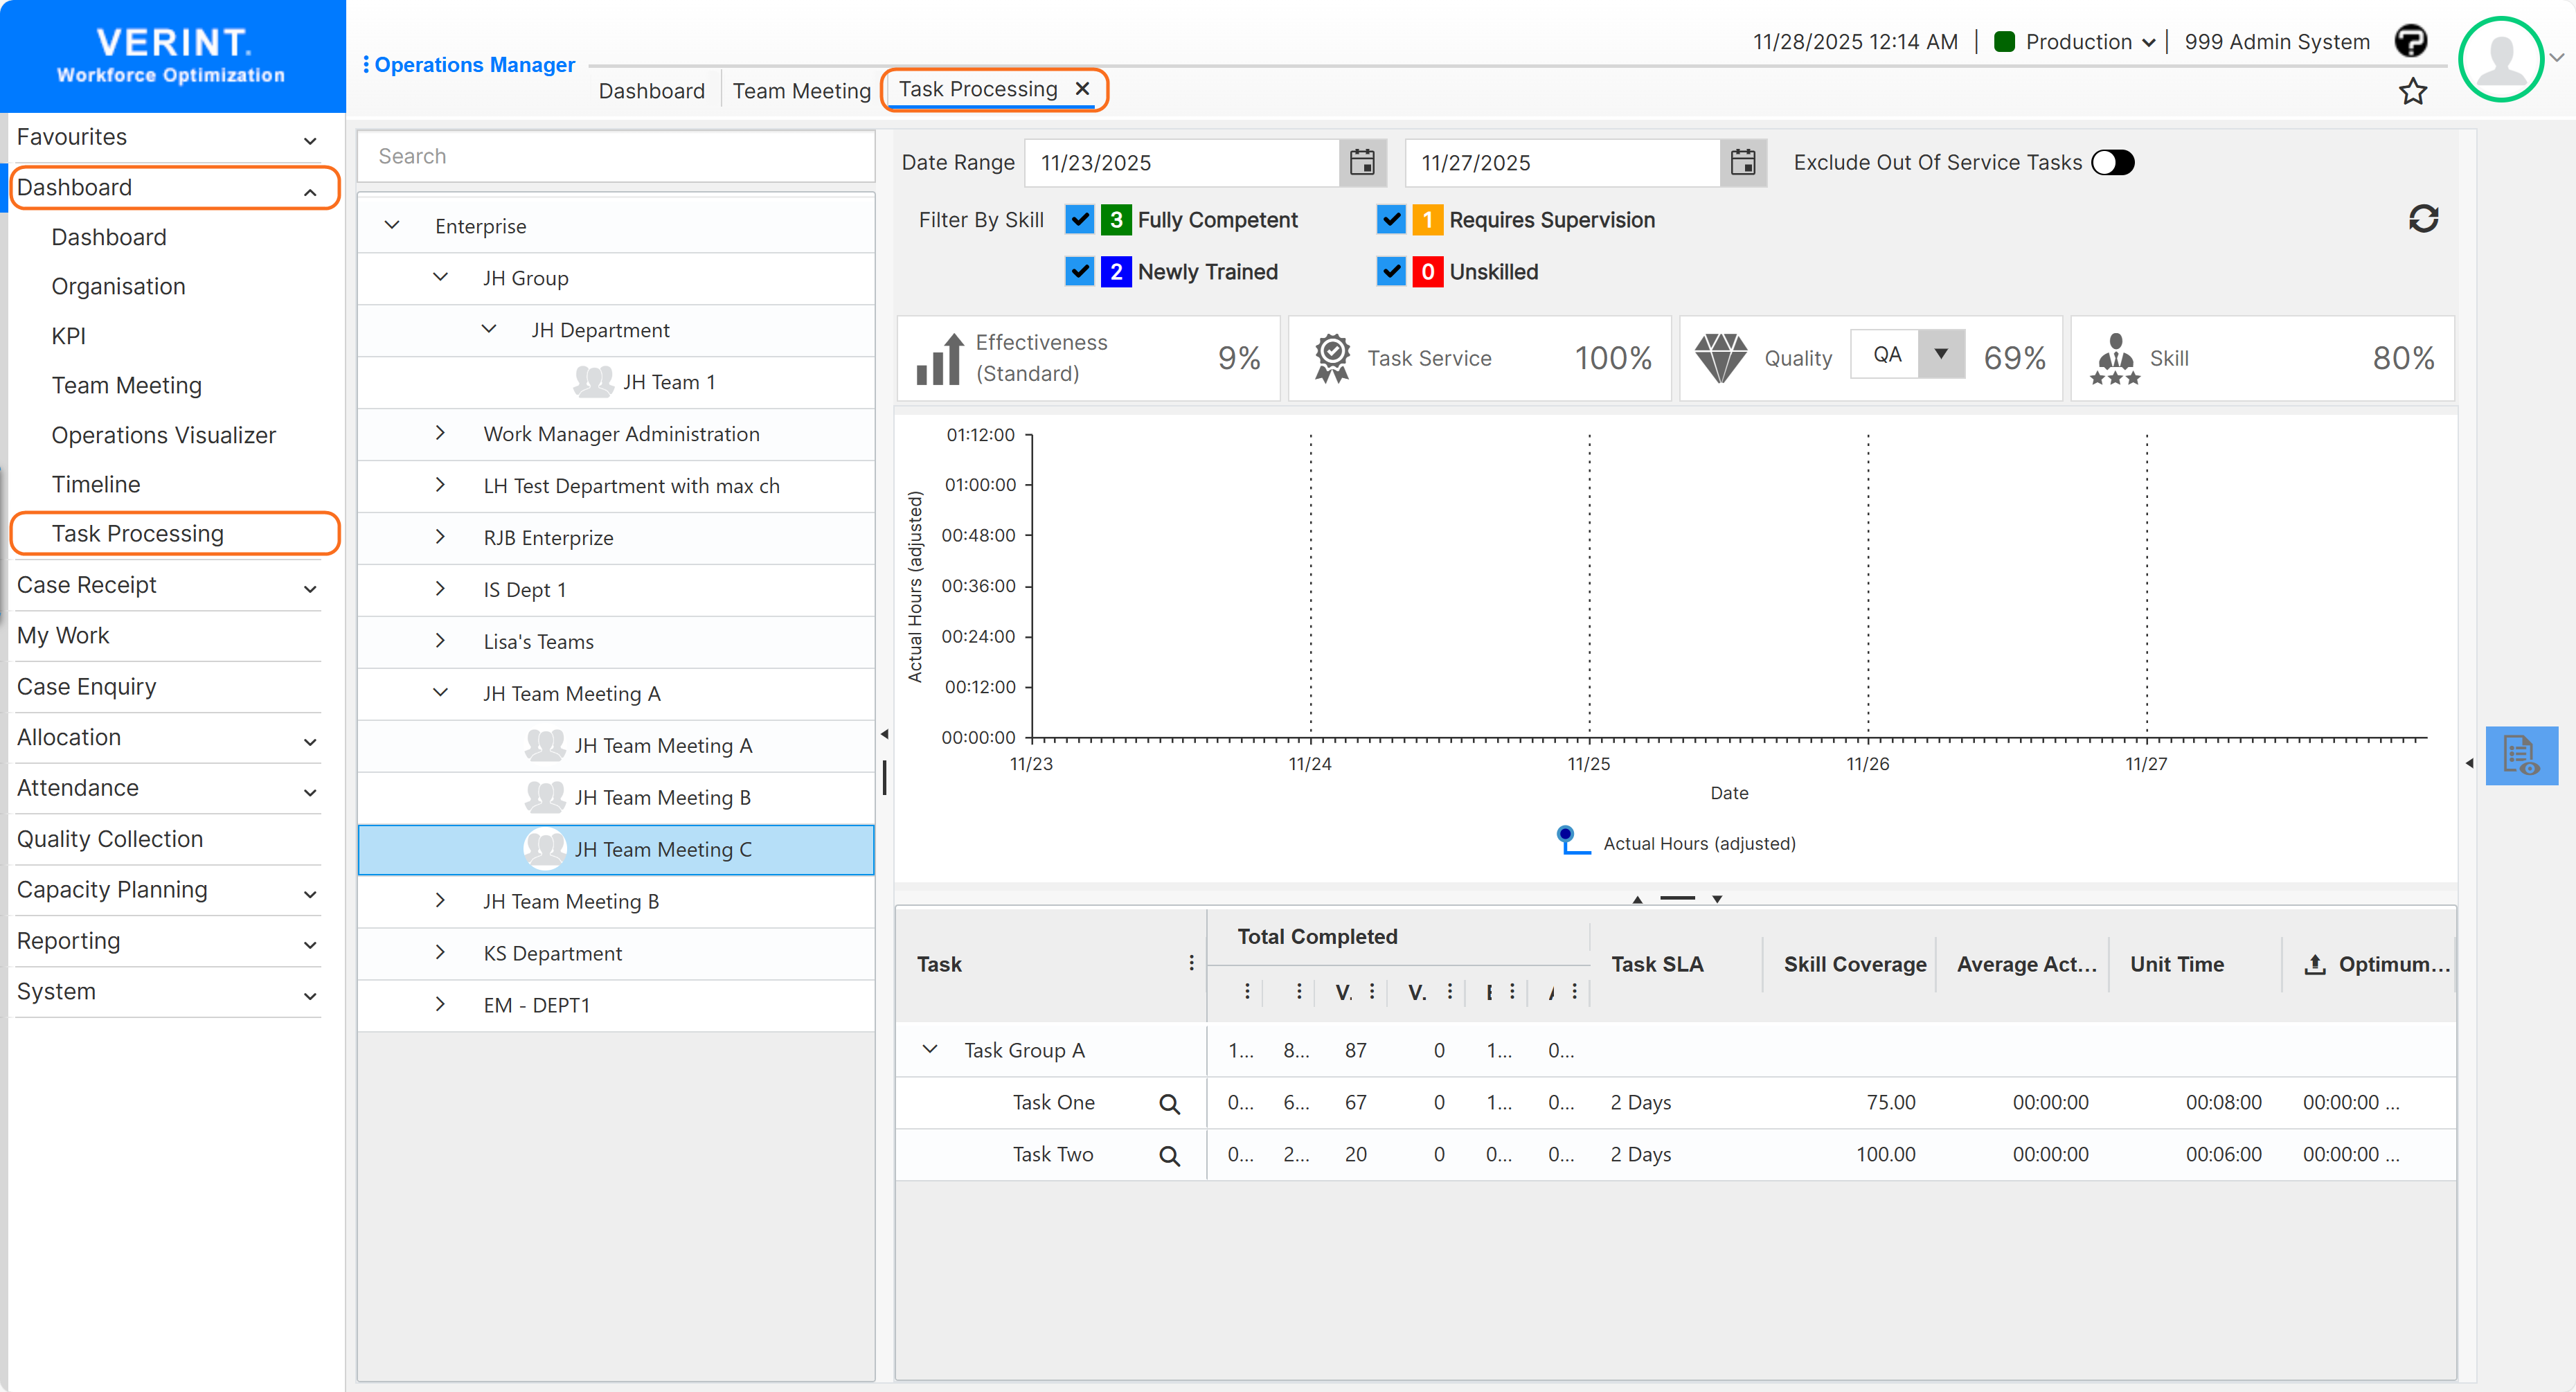The height and width of the screenshot is (1392, 2576).
Task: Click the magnifier icon next to Task One
Action: (1169, 1103)
